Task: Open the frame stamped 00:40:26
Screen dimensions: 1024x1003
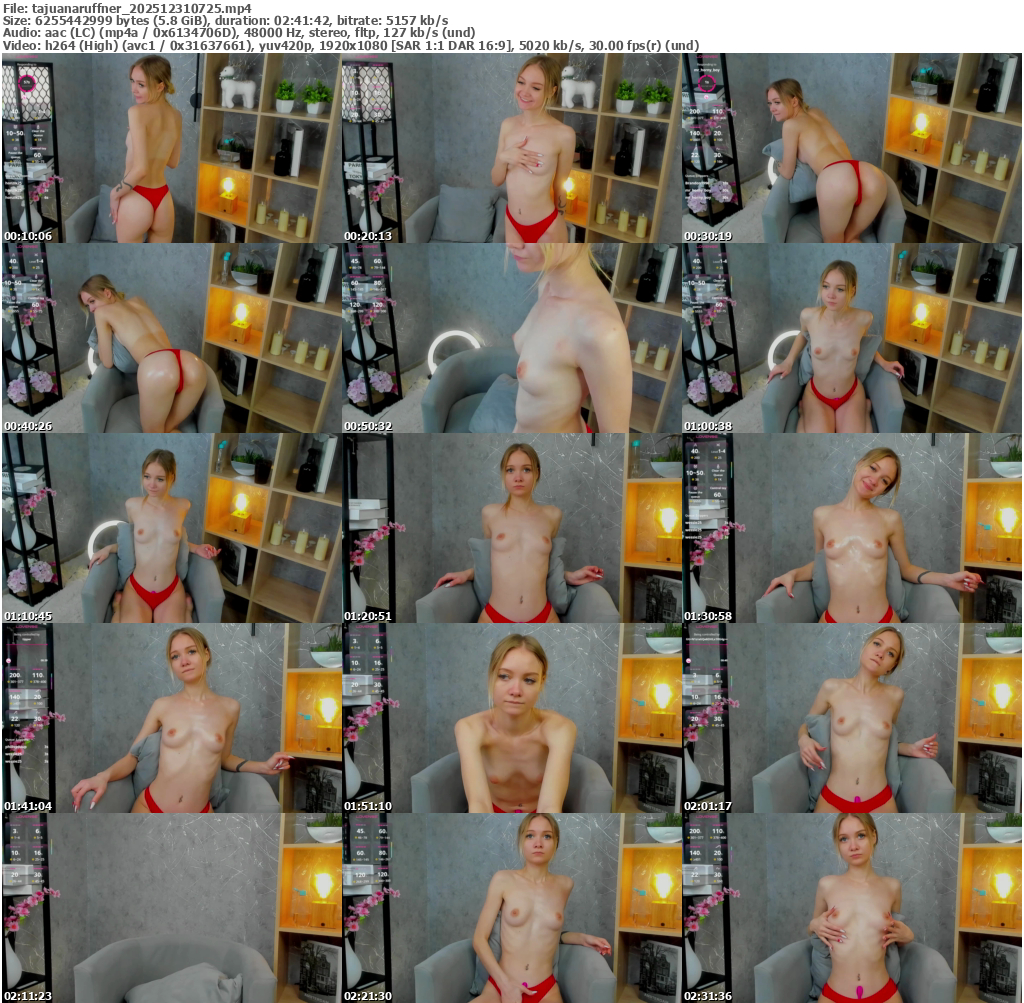Action: coord(171,338)
